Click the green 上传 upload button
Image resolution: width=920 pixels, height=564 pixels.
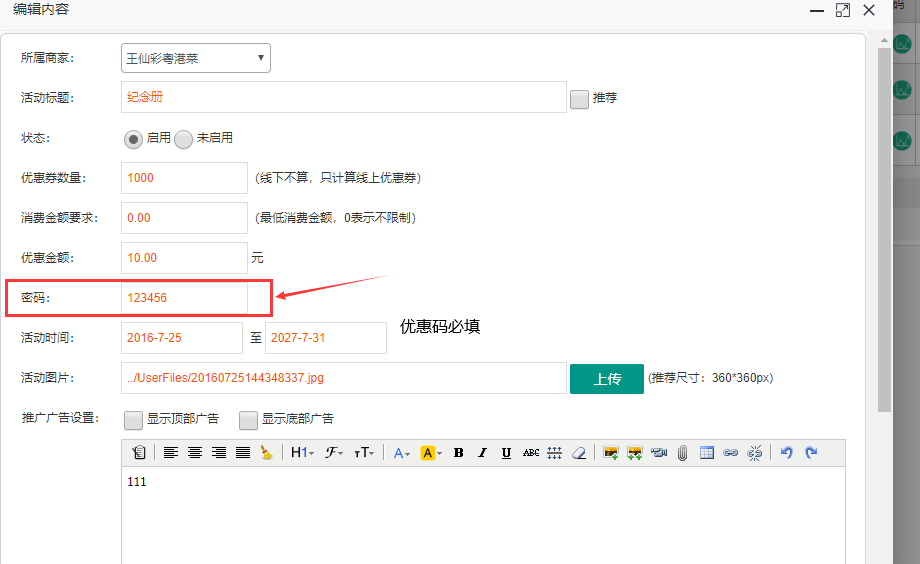[606, 379]
